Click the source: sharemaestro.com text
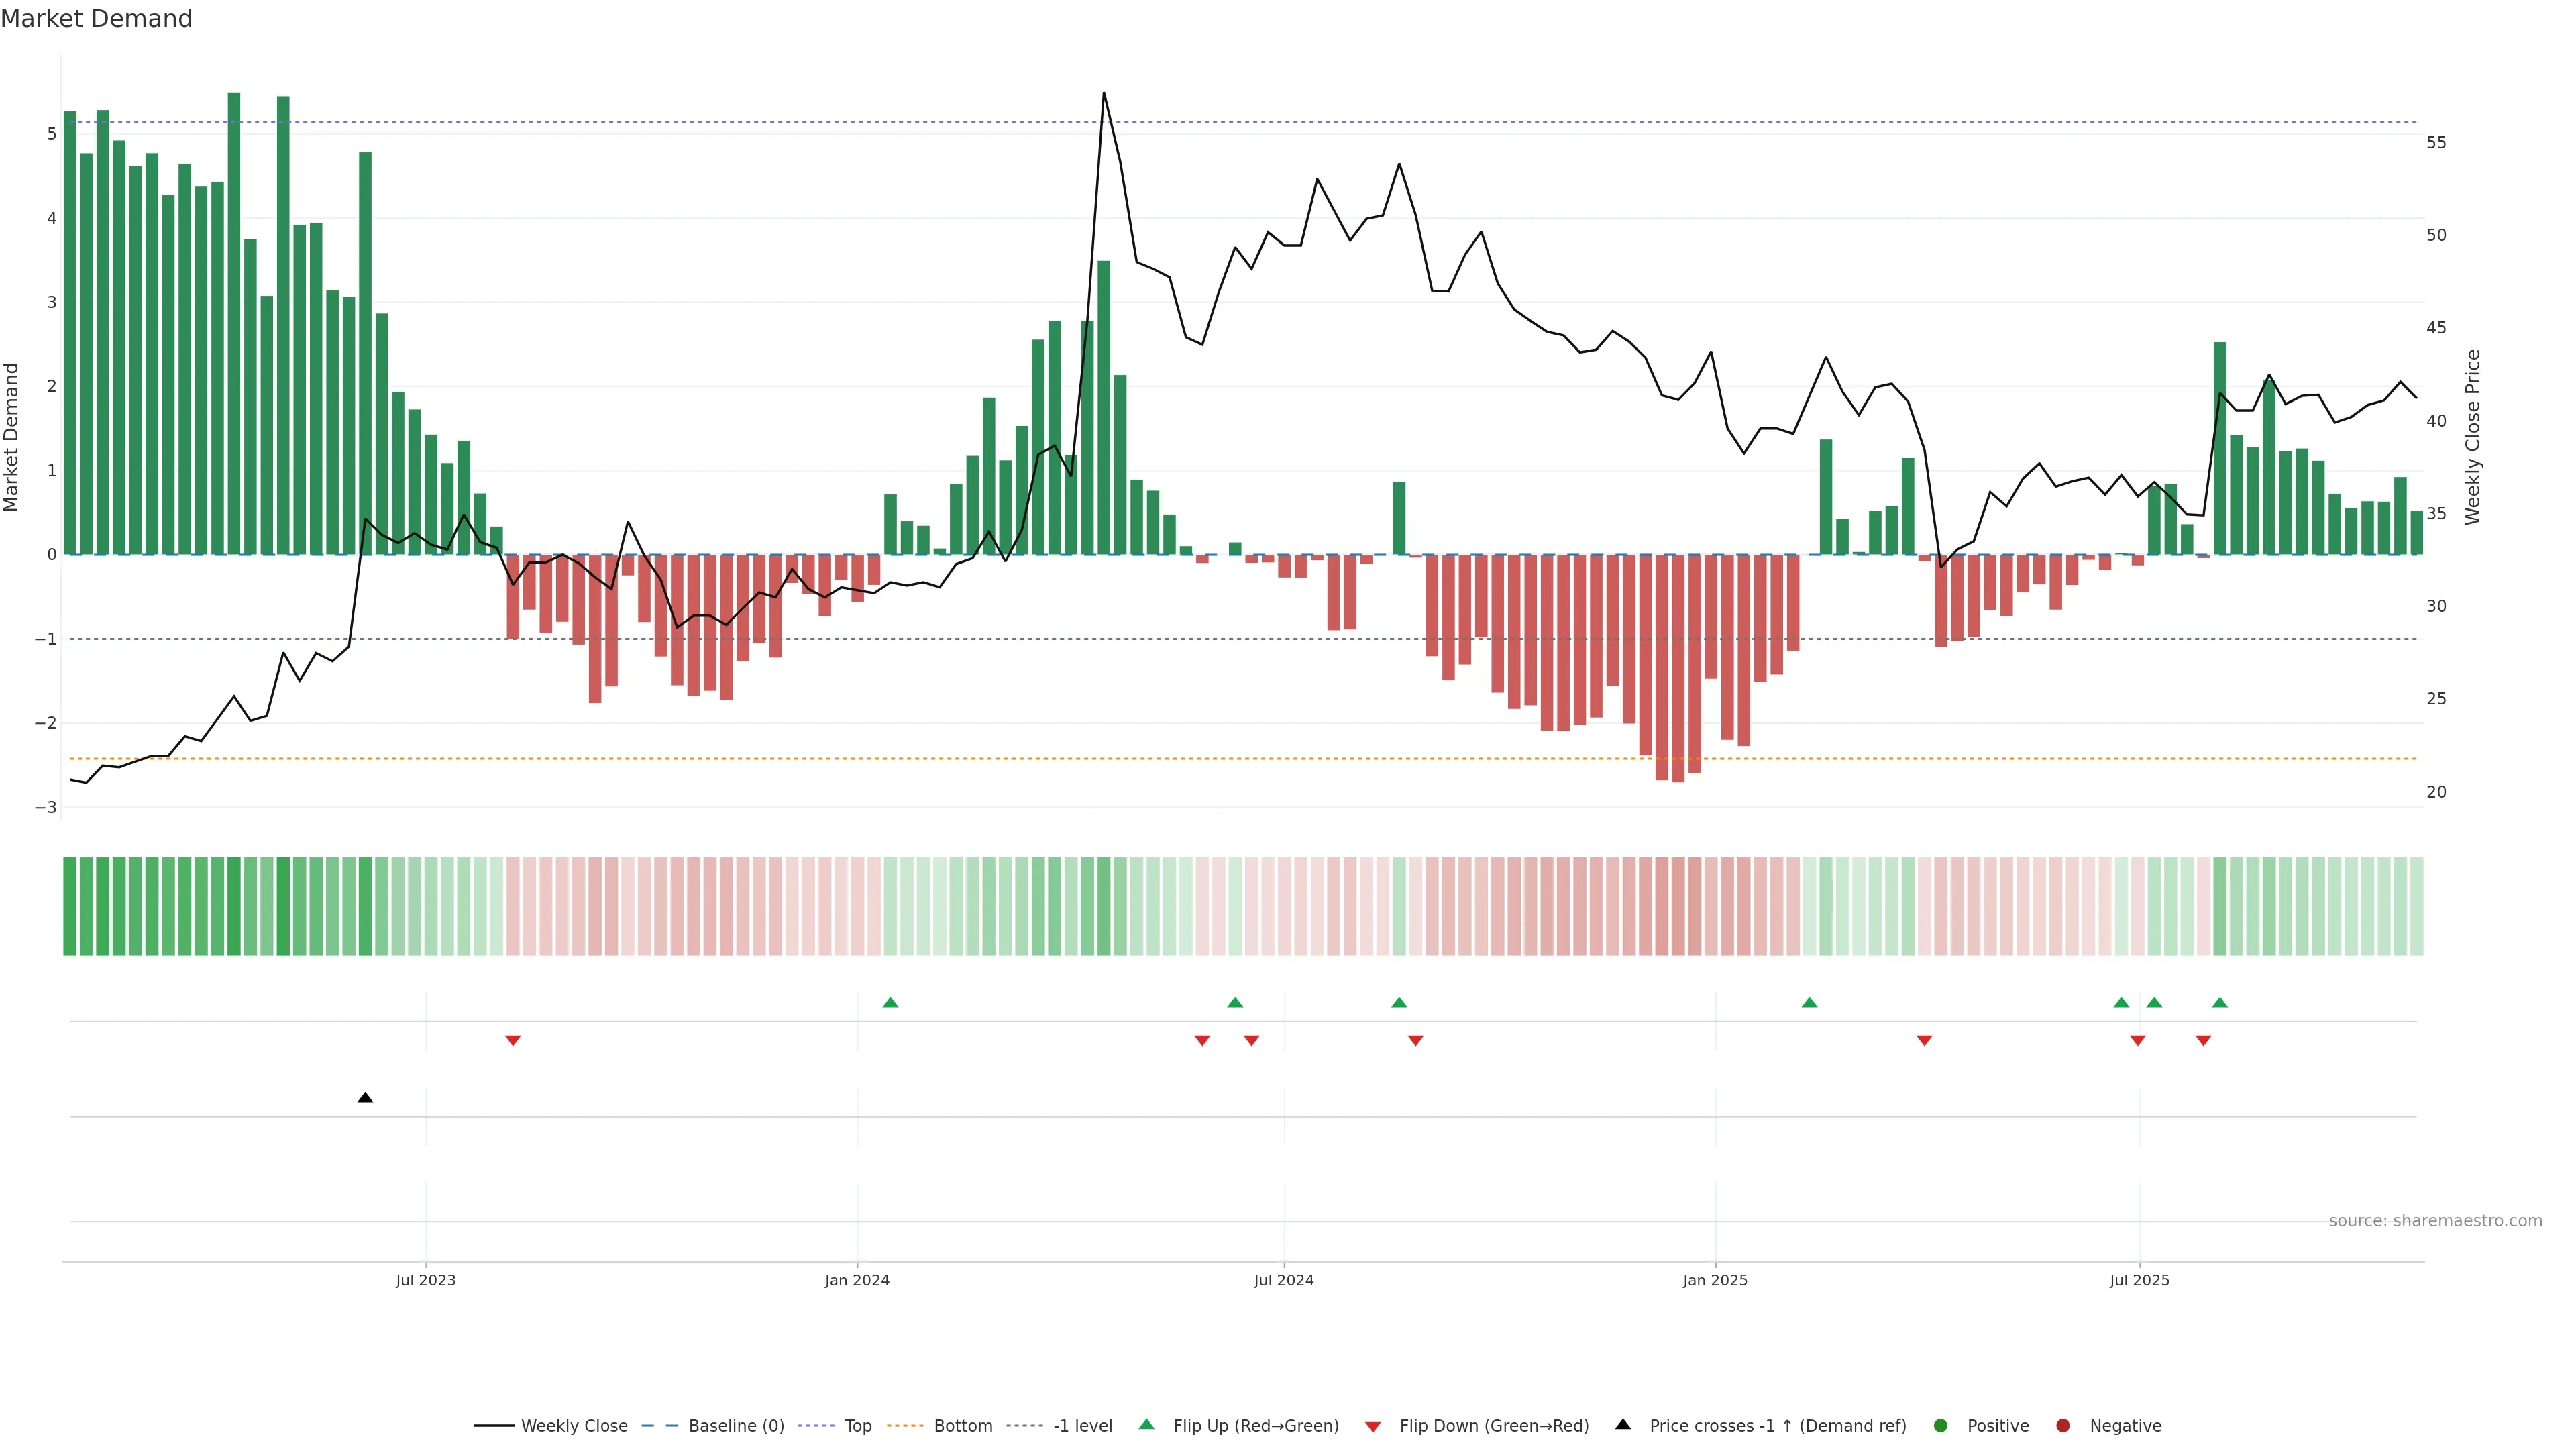This screenshot has width=2576, height=1449. click(2435, 1220)
